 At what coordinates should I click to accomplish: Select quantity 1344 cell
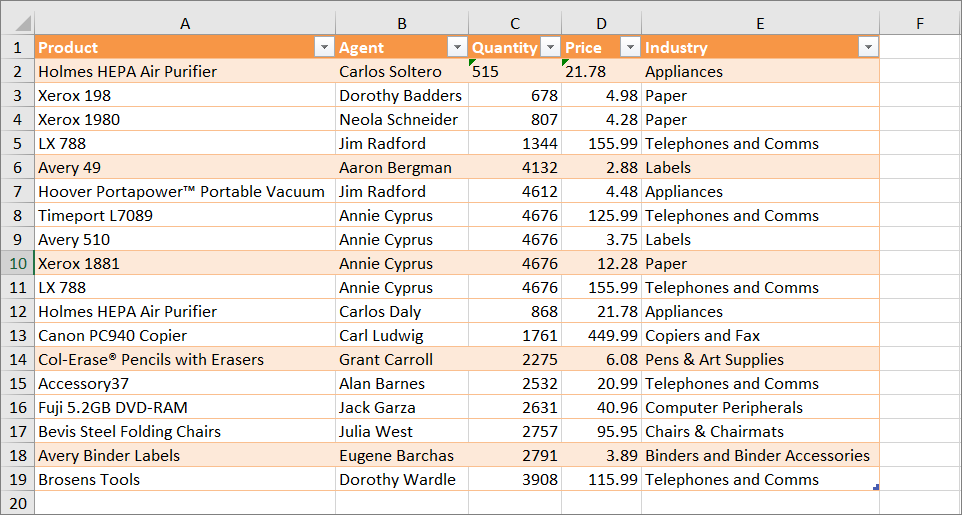(x=515, y=143)
